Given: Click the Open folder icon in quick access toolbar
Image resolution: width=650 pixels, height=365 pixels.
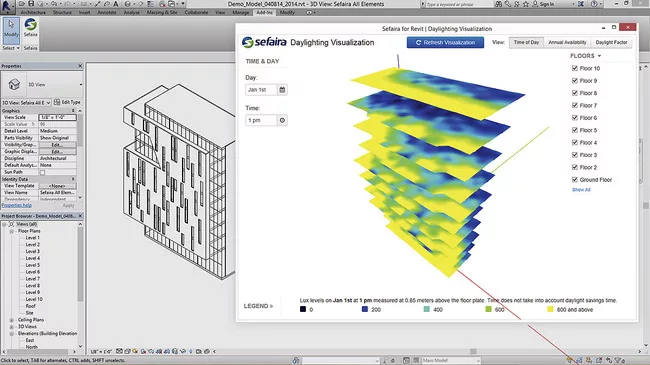Looking at the screenshot, I should click(22, 4).
